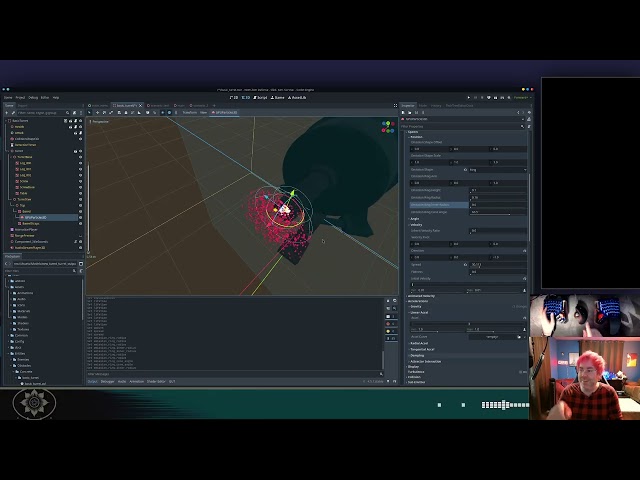Adjust the Spread value slider

tap(498, 264)
